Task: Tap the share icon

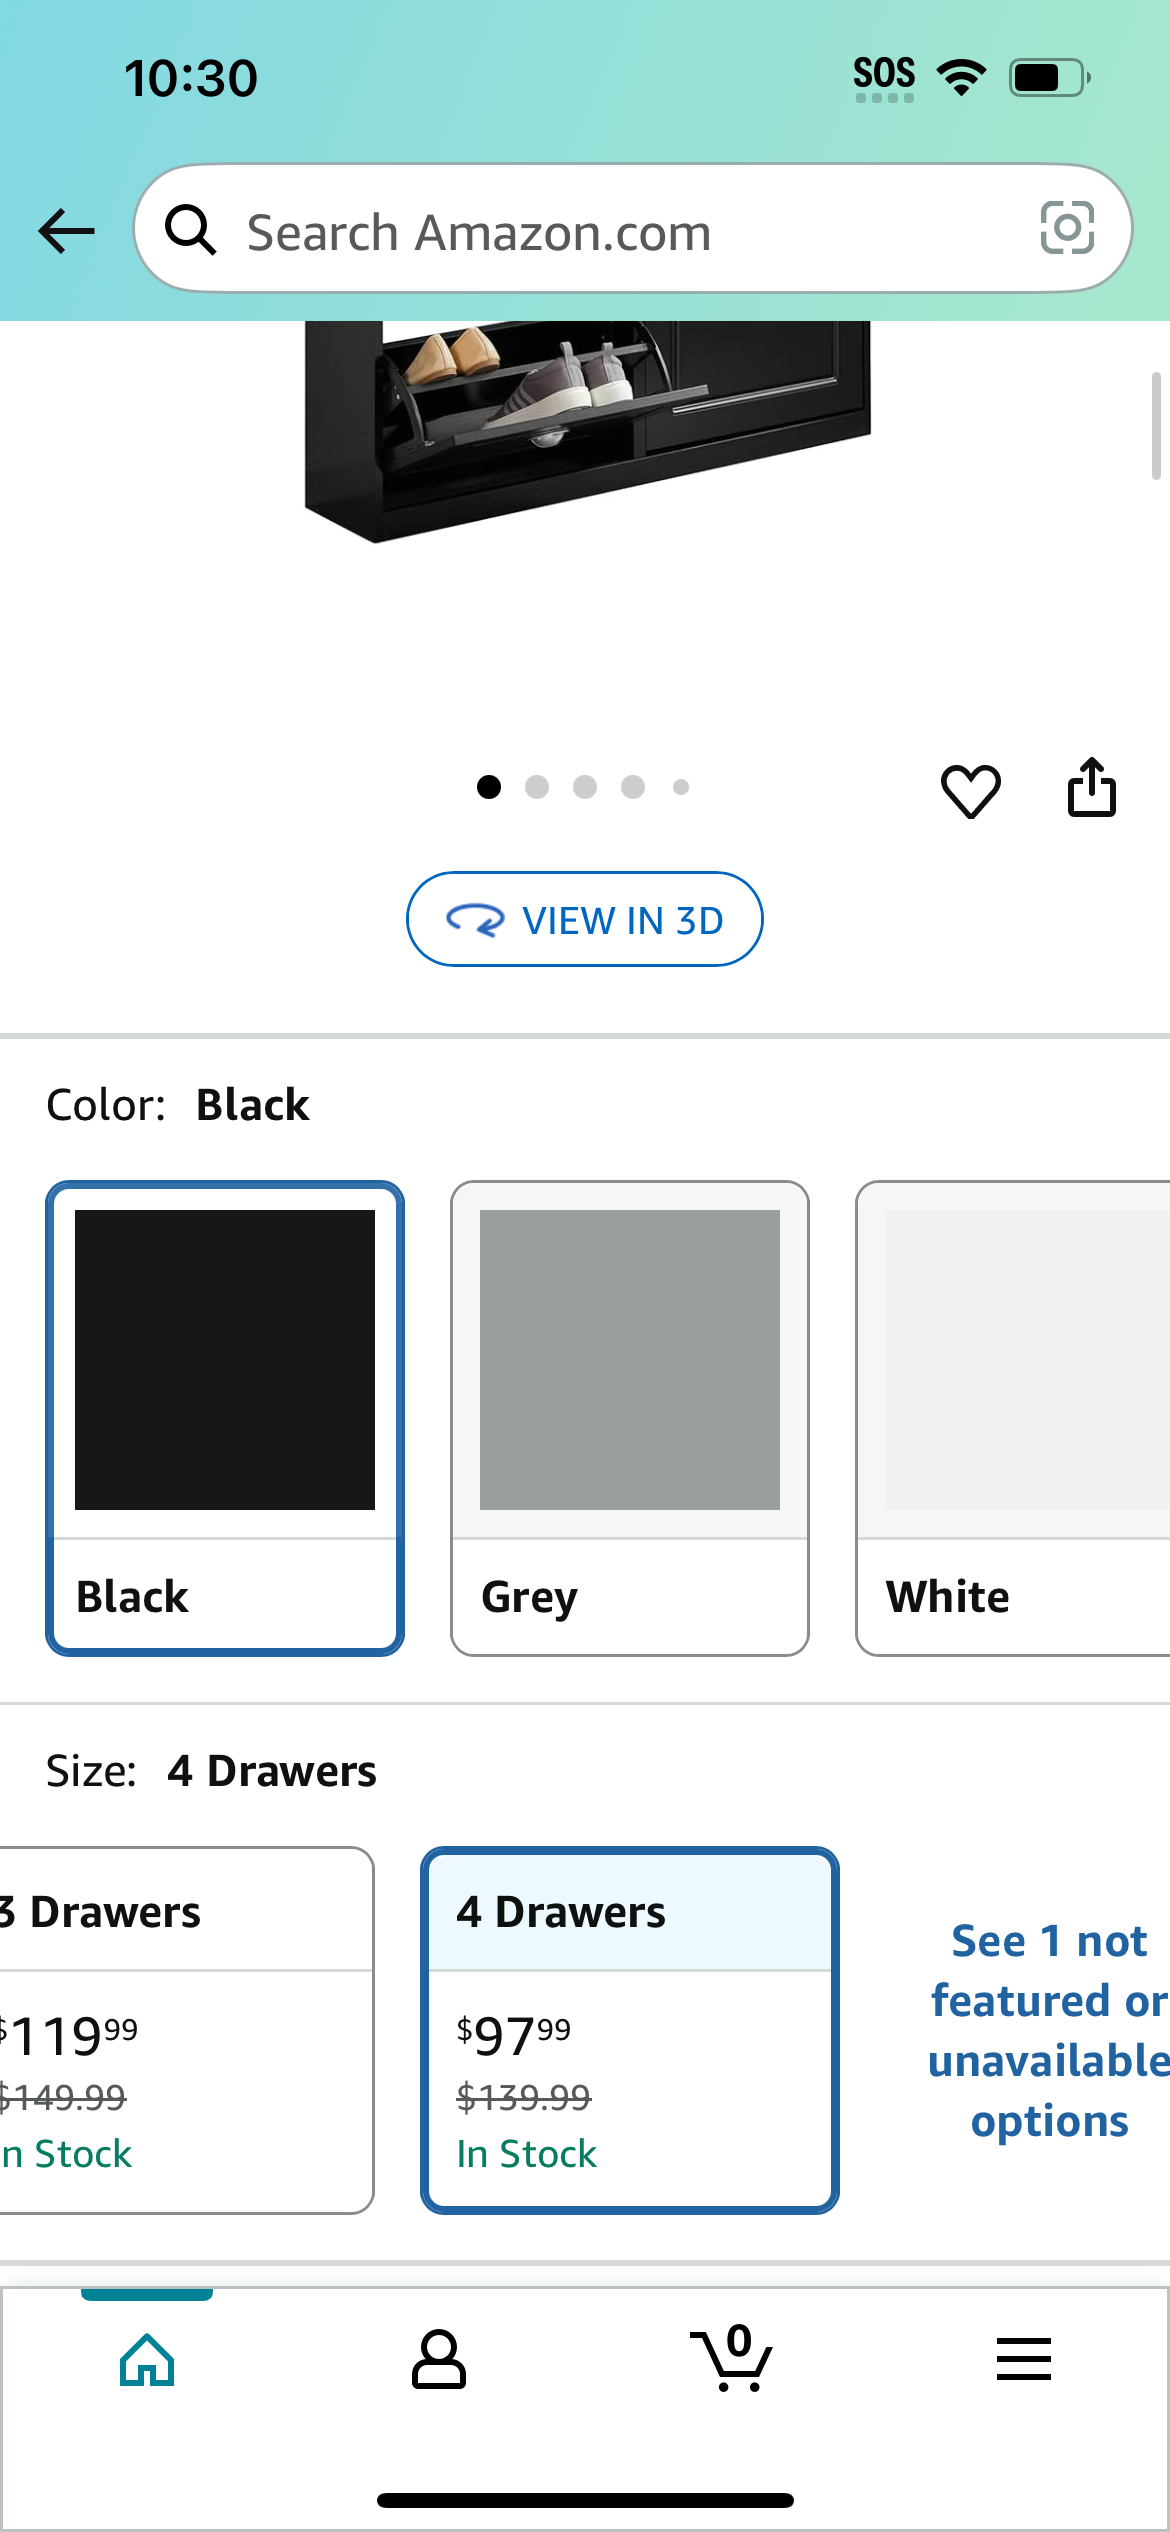Action: (1092, 788)
